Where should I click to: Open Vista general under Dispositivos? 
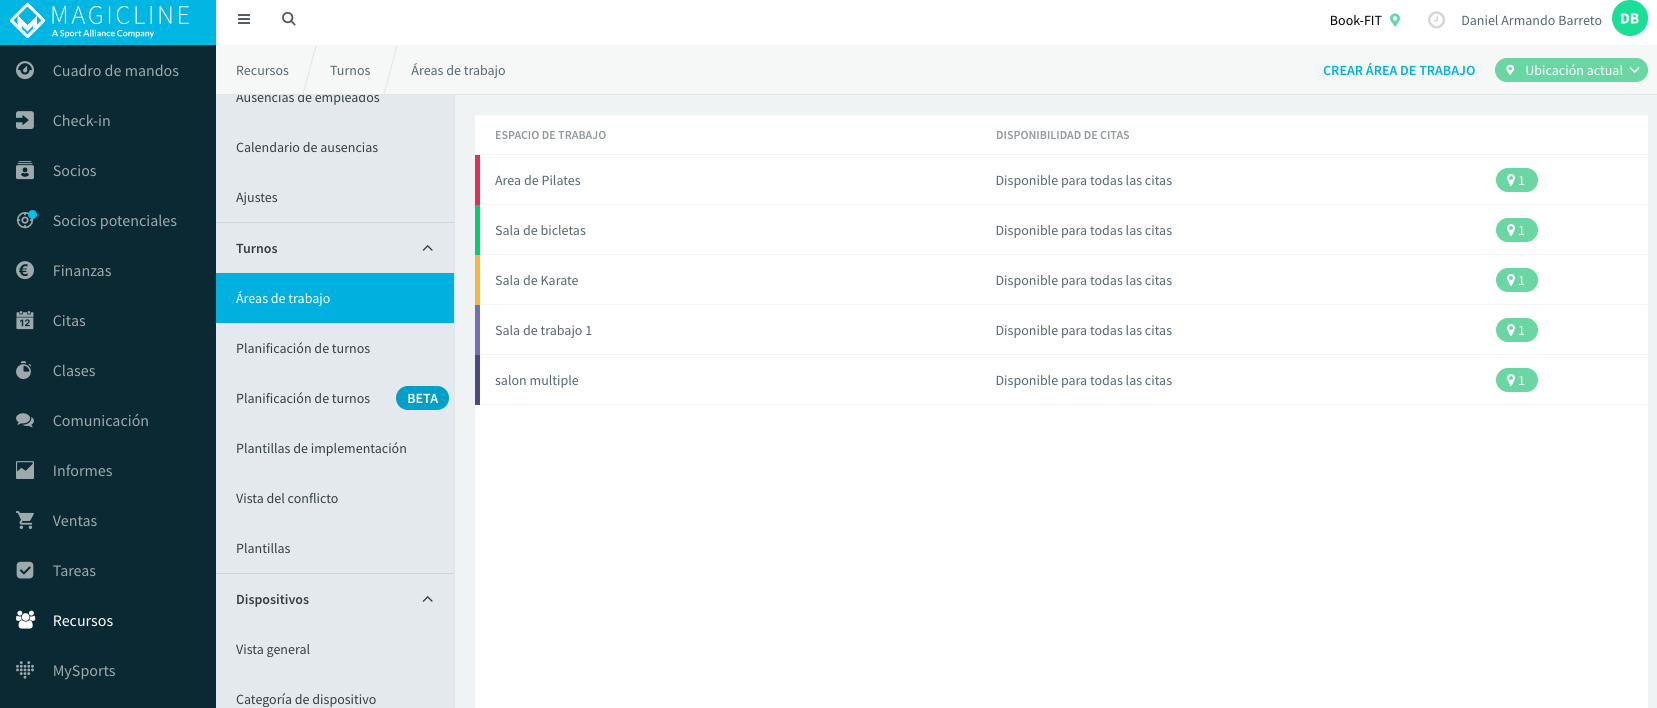(x=335, y=649)
